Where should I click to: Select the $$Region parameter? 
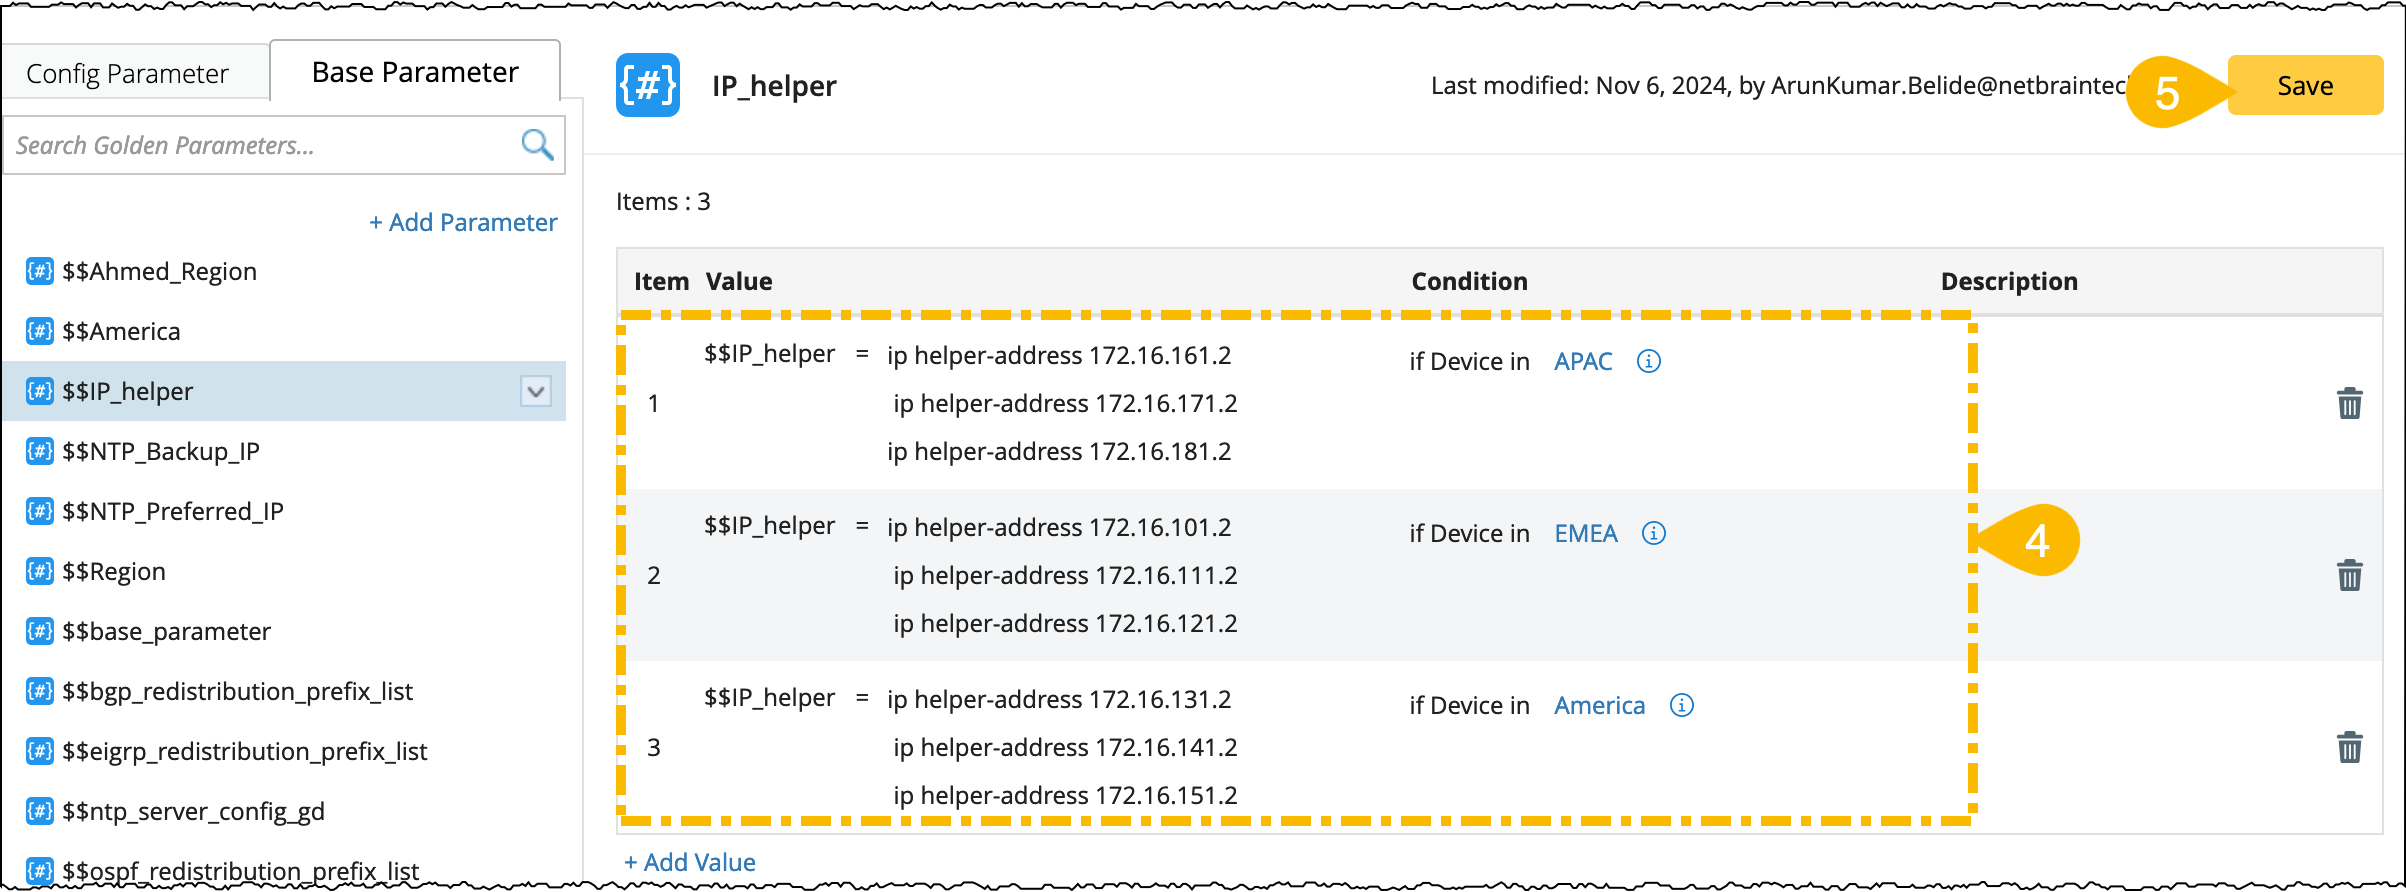point(113,571)
